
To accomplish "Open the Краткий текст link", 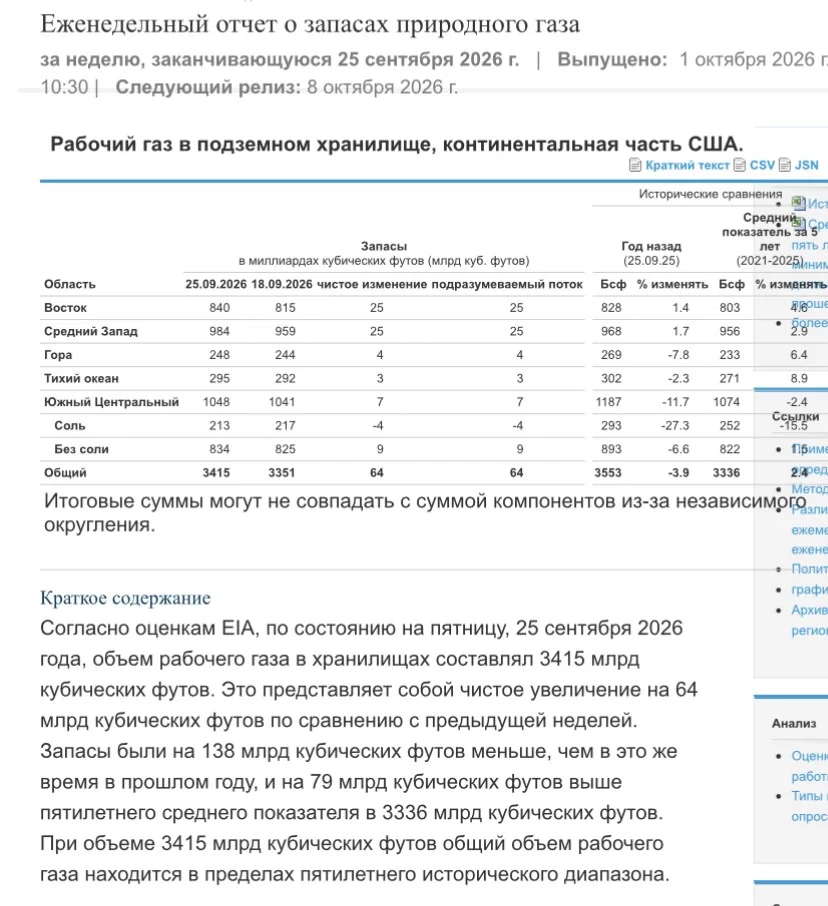I will click(687, 165).
